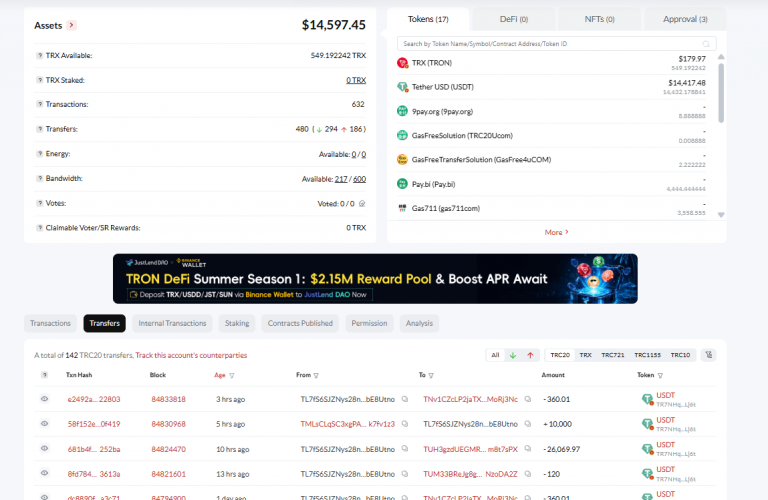768x500 pixels.
Task: Copy the From address in e2492a...22803 row
Action: coord(405,399)
